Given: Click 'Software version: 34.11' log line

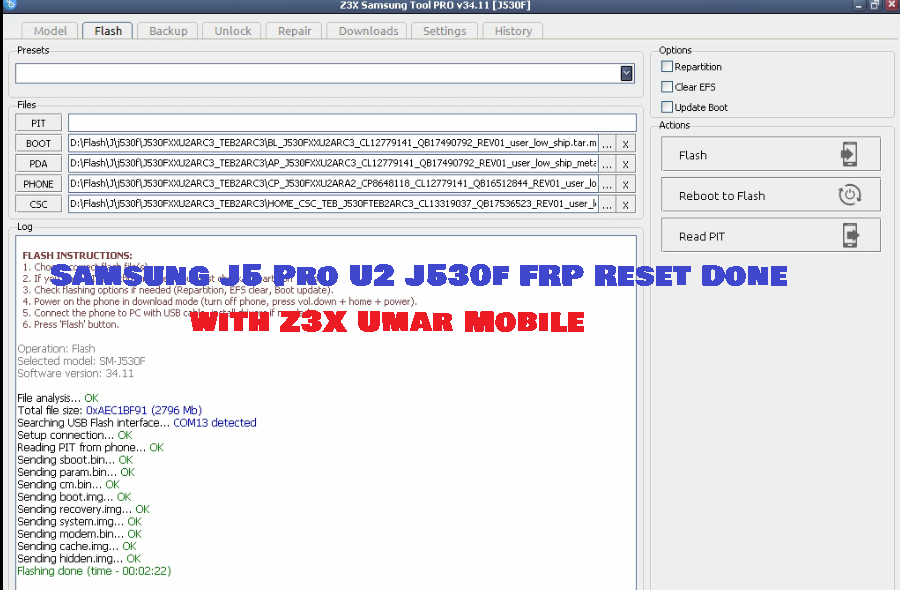Looking at the screenshot, I should 75,374.
